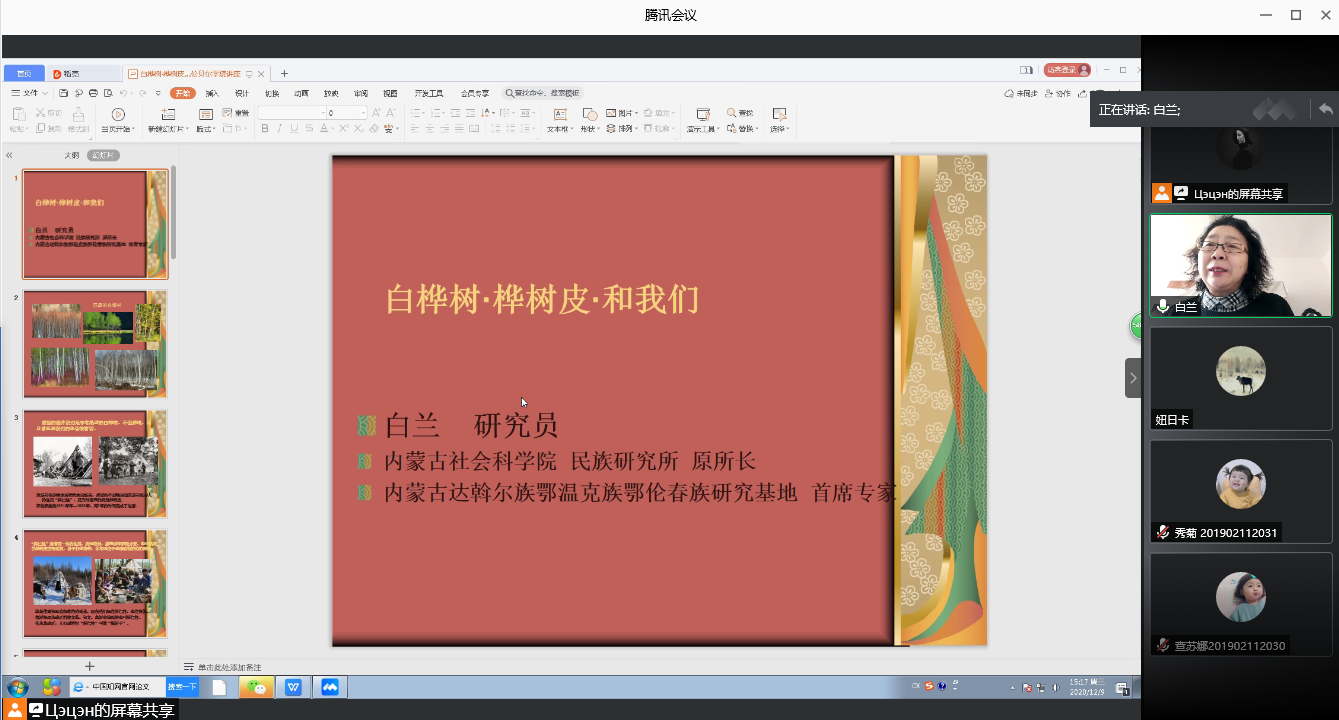
Task: Open the Shapes tool in ribbon
Action: tap(589, 115)
